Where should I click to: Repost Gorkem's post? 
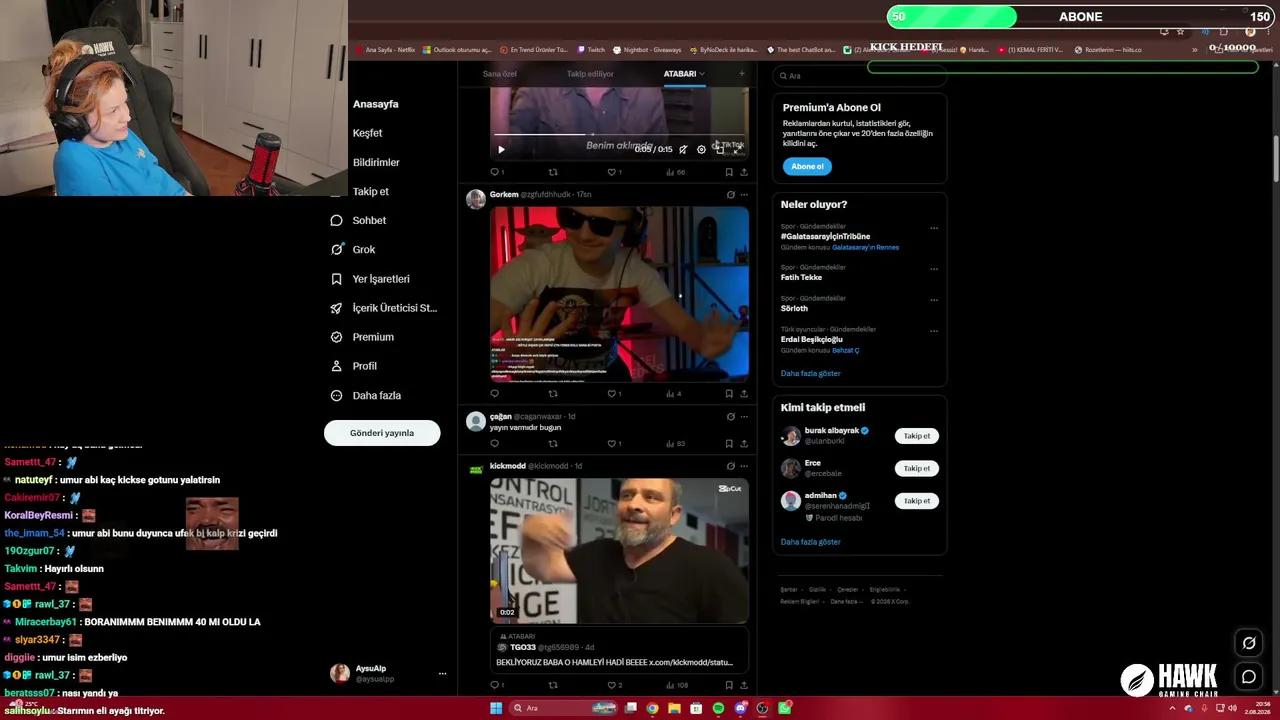tap(553, 394)
